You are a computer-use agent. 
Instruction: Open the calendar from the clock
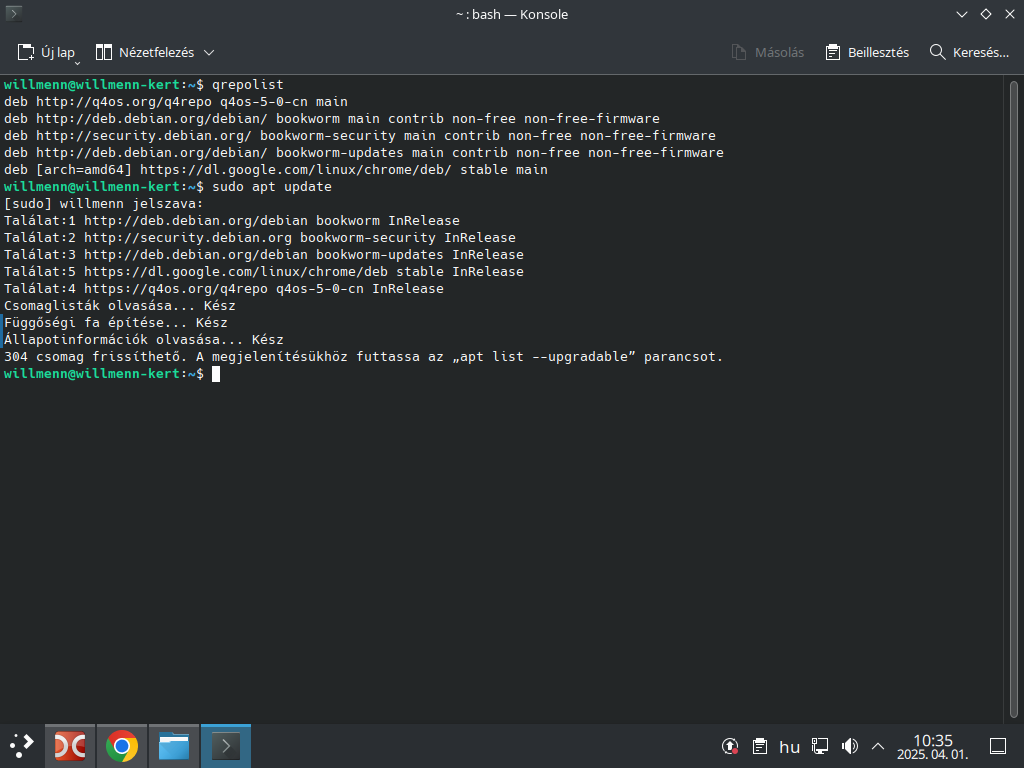tap(932, 746)
